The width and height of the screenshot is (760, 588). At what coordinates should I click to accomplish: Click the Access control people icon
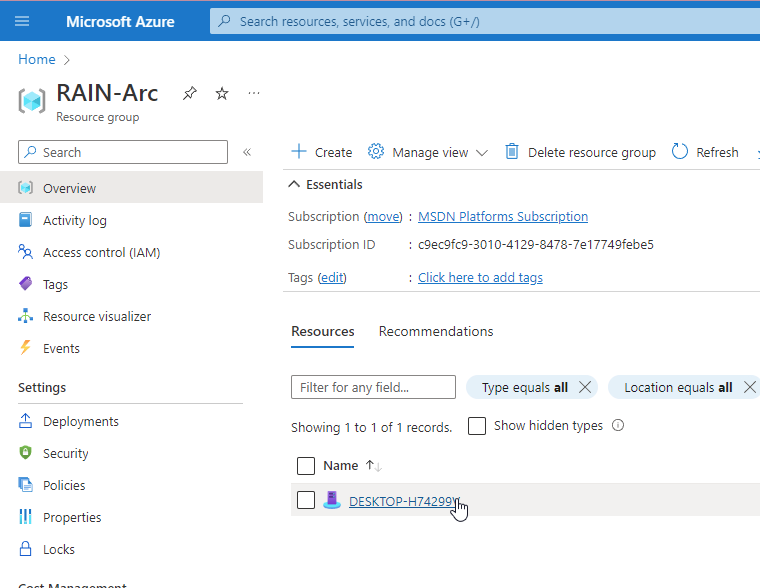coord(25,252)
